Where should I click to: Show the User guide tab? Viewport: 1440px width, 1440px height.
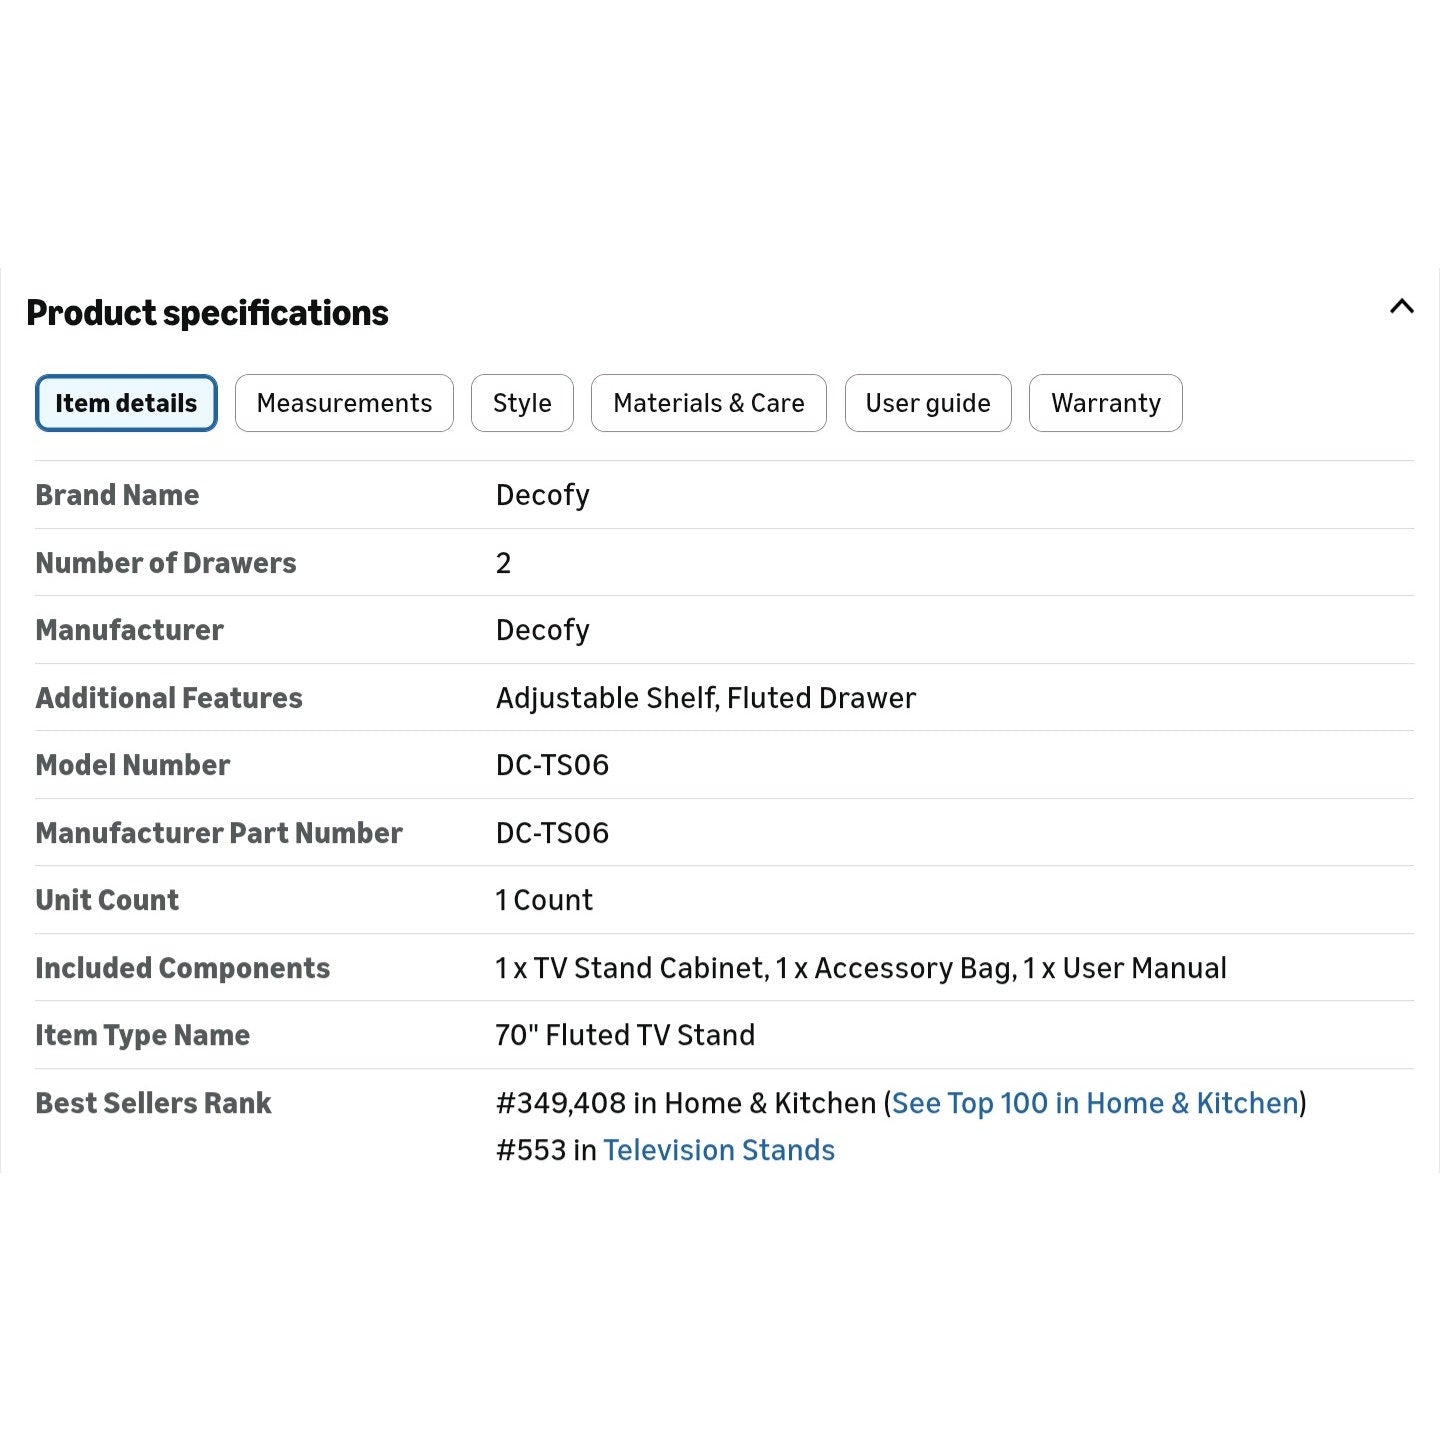(x=928, y=403)
